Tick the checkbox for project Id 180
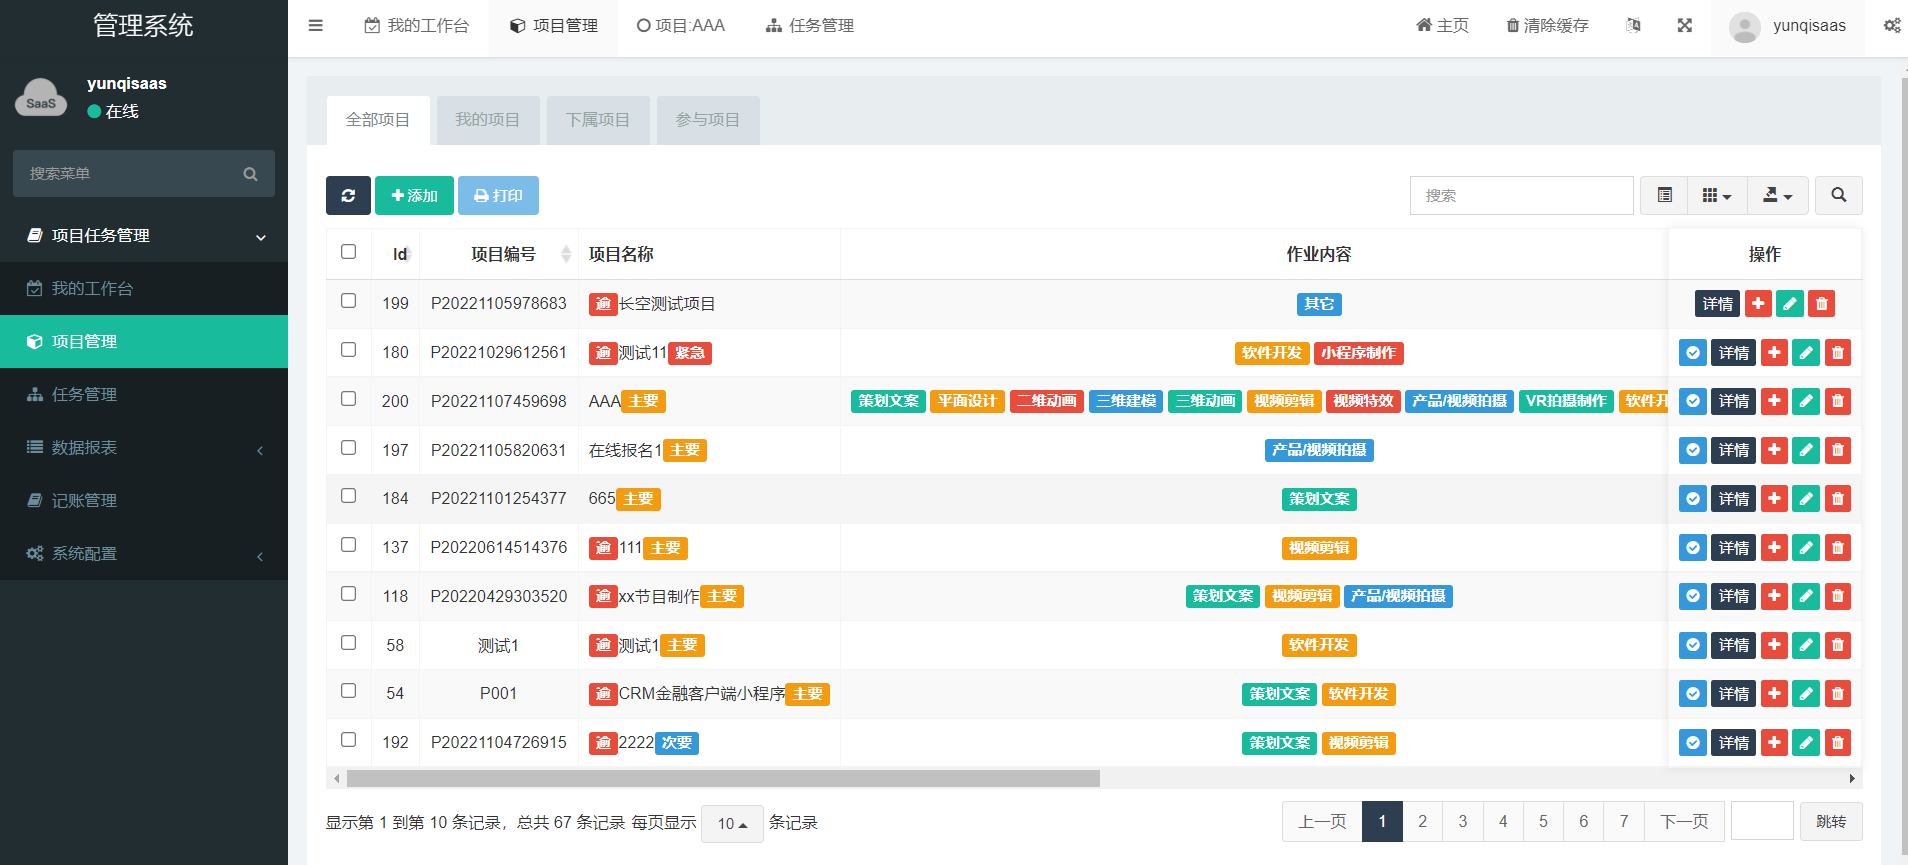The image size is (1908, 865). tap(348, 350)
